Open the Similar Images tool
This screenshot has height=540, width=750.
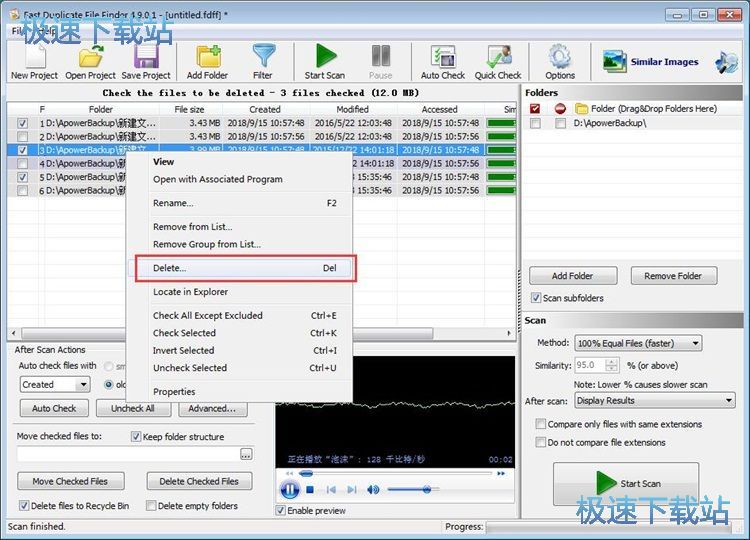(x=650, y=62)
